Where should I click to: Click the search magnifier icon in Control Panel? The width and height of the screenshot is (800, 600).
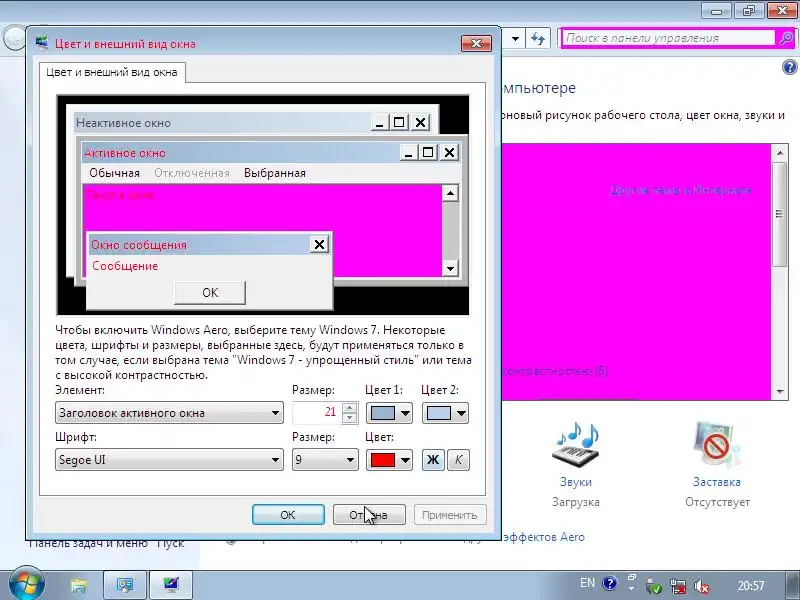(786, 38)
